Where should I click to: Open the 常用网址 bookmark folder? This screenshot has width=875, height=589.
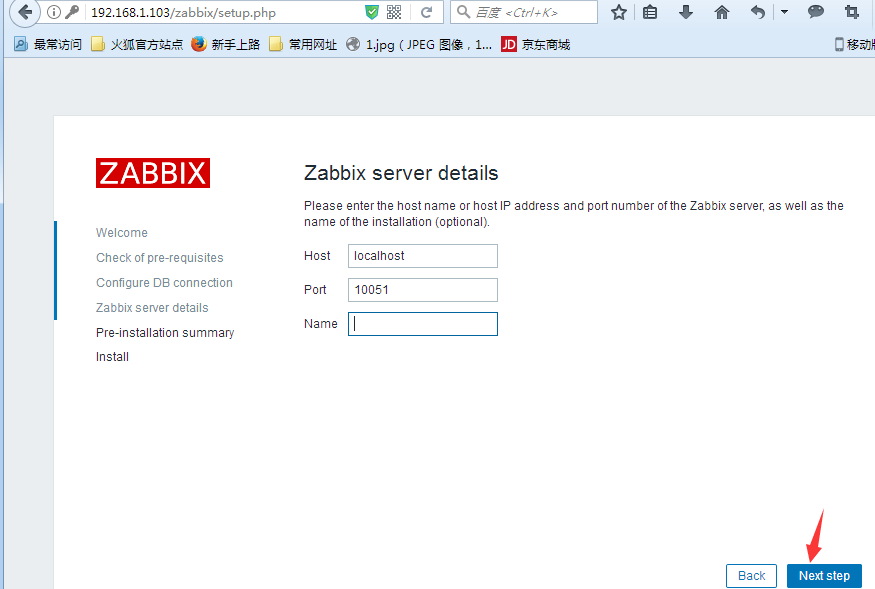(x=303, y=44)
